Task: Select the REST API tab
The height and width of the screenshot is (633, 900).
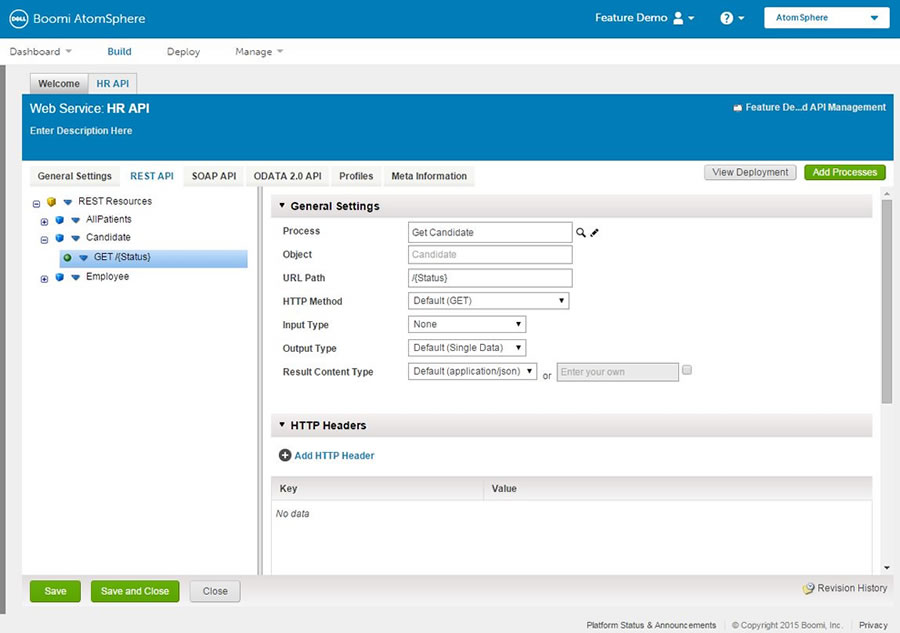Action: click(152, 176)
